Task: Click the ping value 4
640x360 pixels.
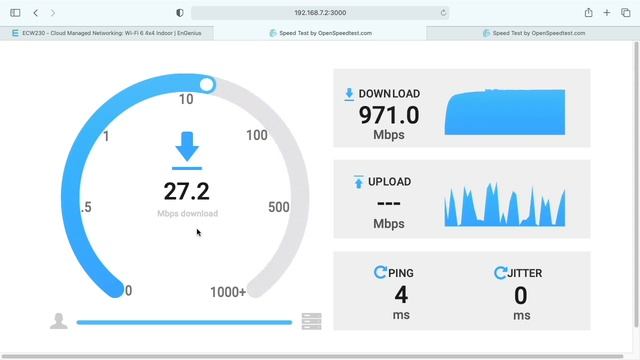Action: pos(401,295)
